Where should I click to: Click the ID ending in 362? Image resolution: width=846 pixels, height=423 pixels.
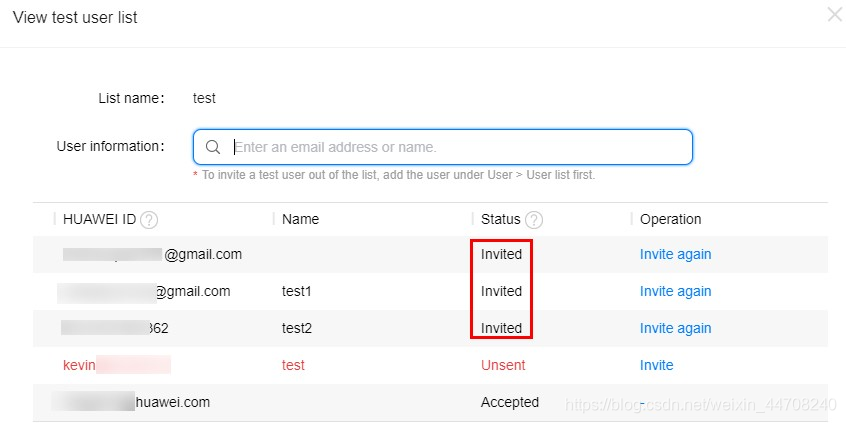click(x=114, y=328)
